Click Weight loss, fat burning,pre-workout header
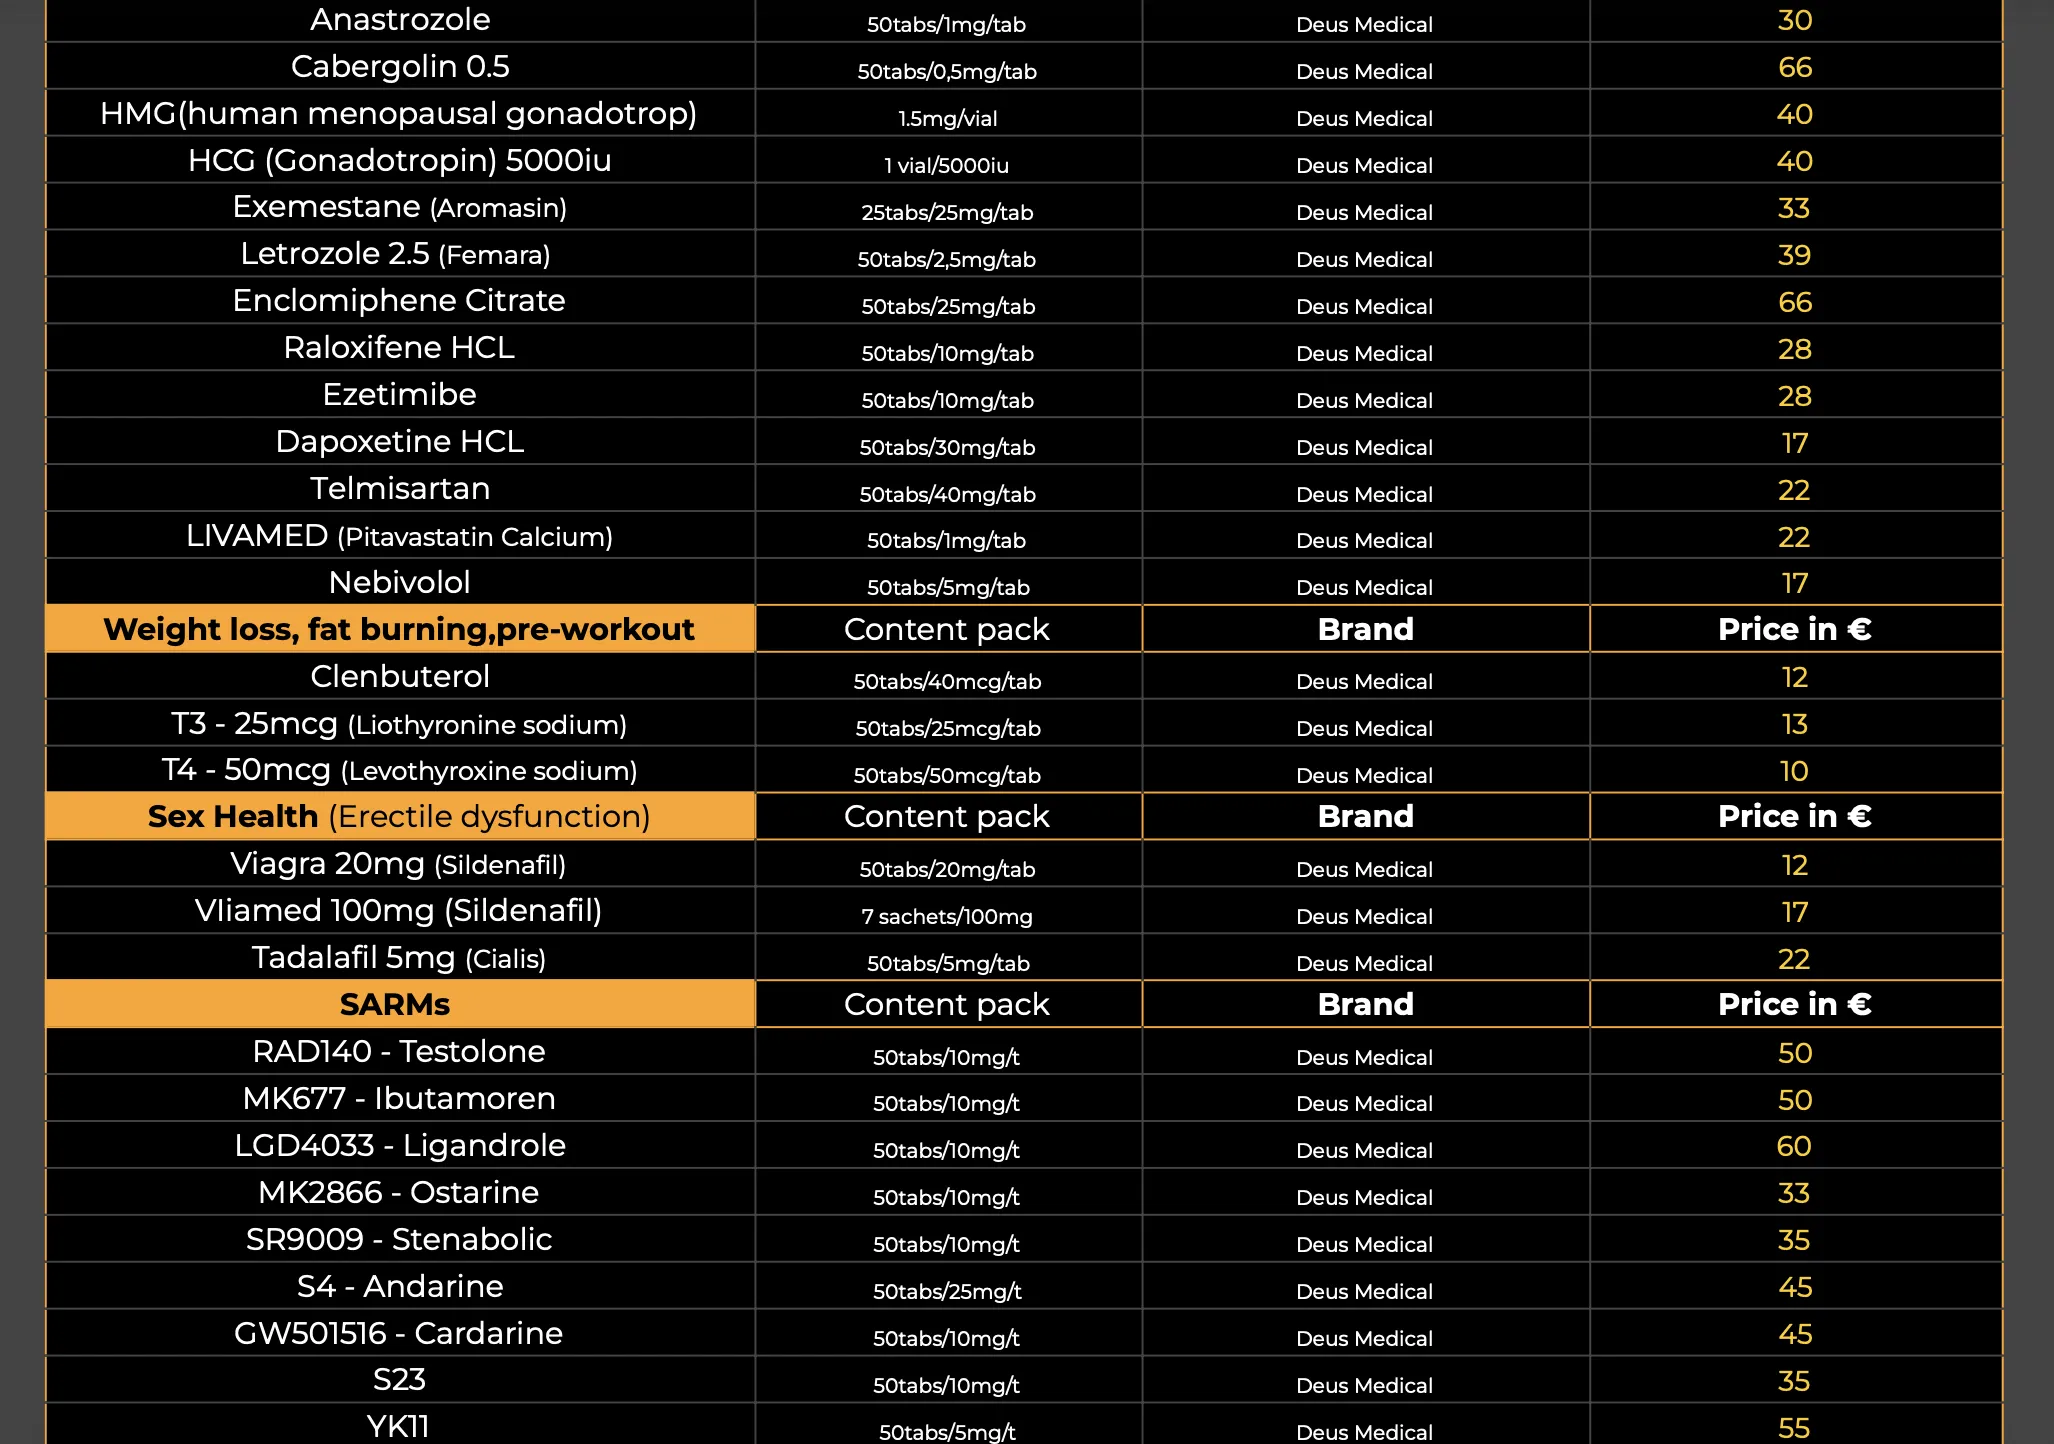 click(x=400, y=629)
